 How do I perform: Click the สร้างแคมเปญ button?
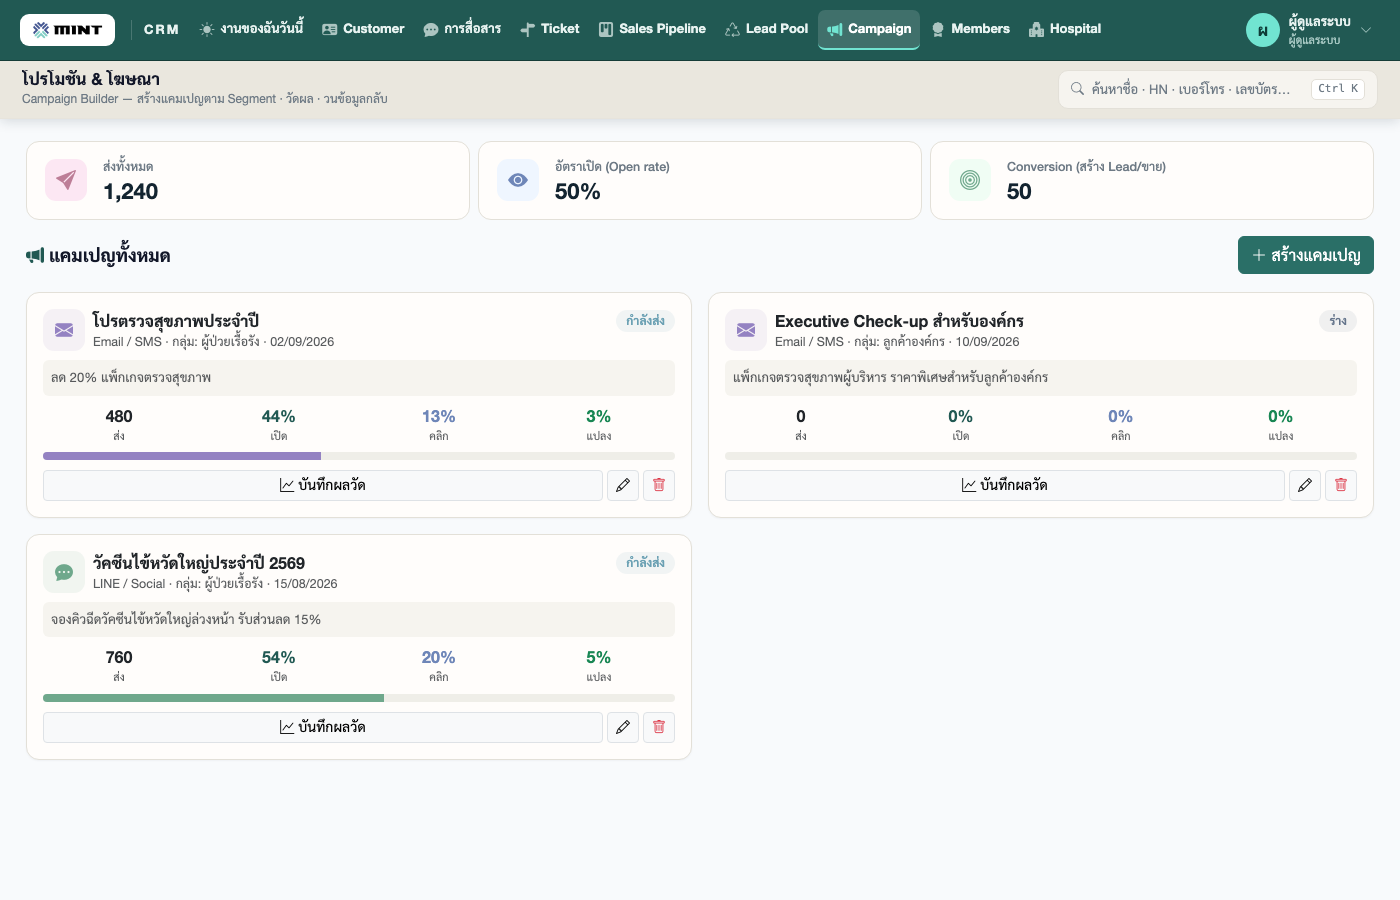(1306, 255)
